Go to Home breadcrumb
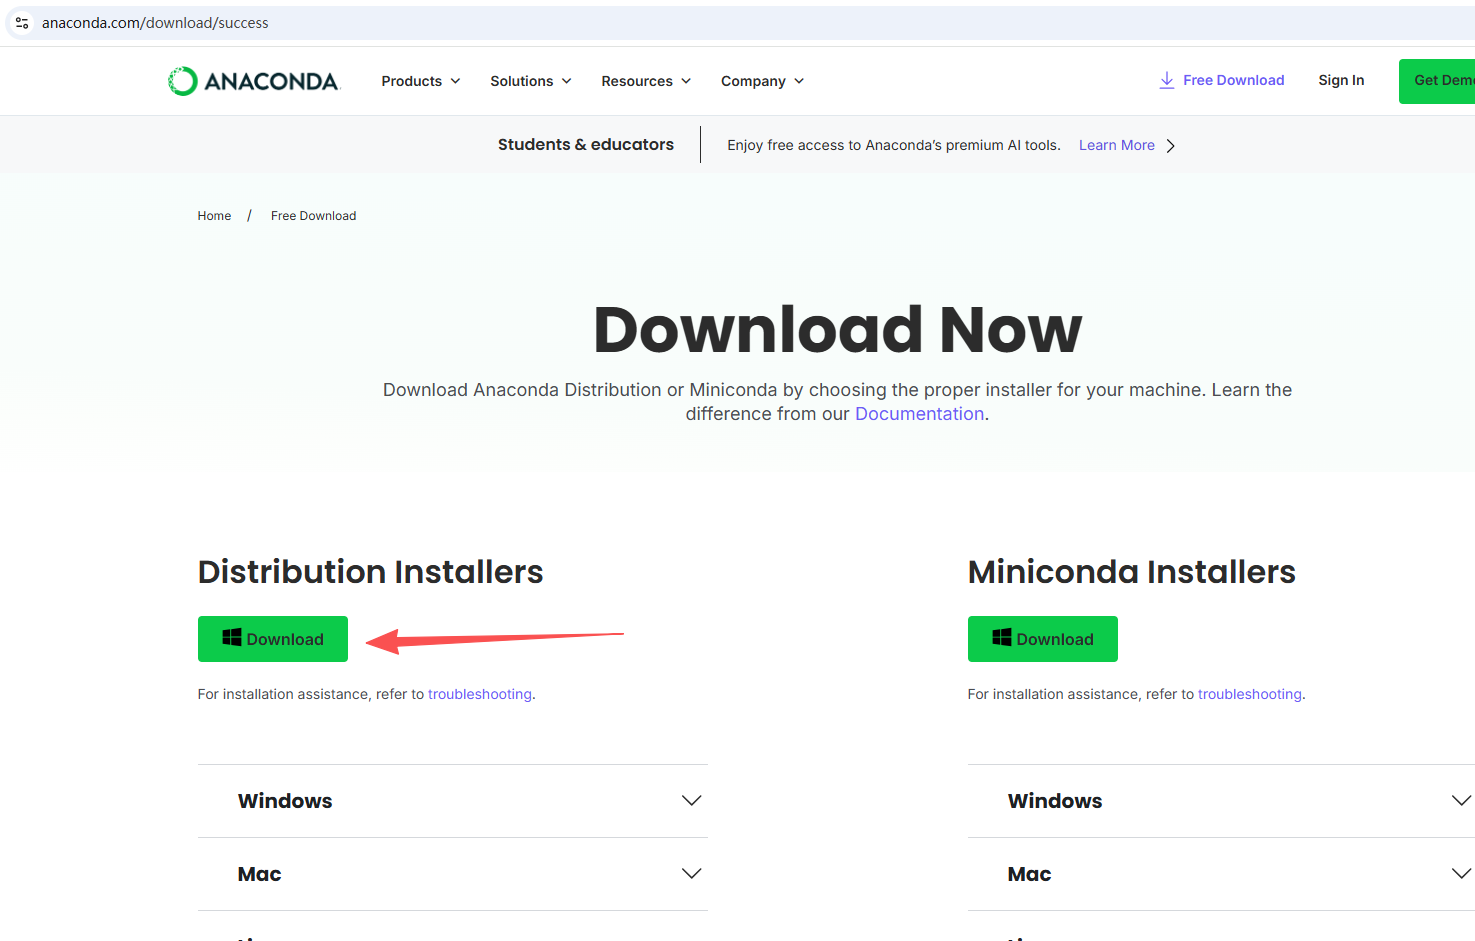 tap(214, 216)
